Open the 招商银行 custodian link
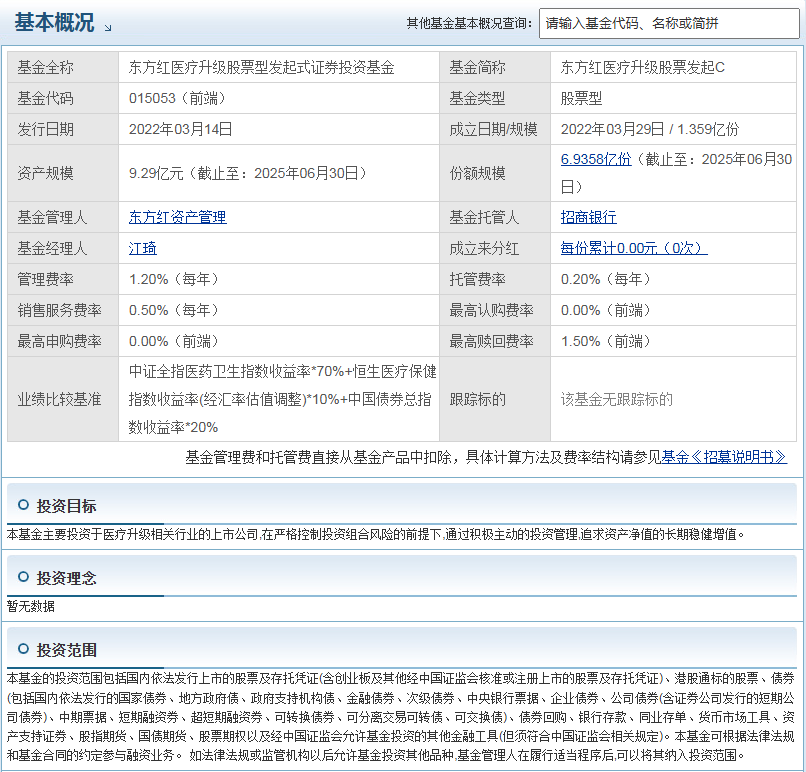This screenshot has height=772, width=806. pyautogui.click(x=588, y=217)
